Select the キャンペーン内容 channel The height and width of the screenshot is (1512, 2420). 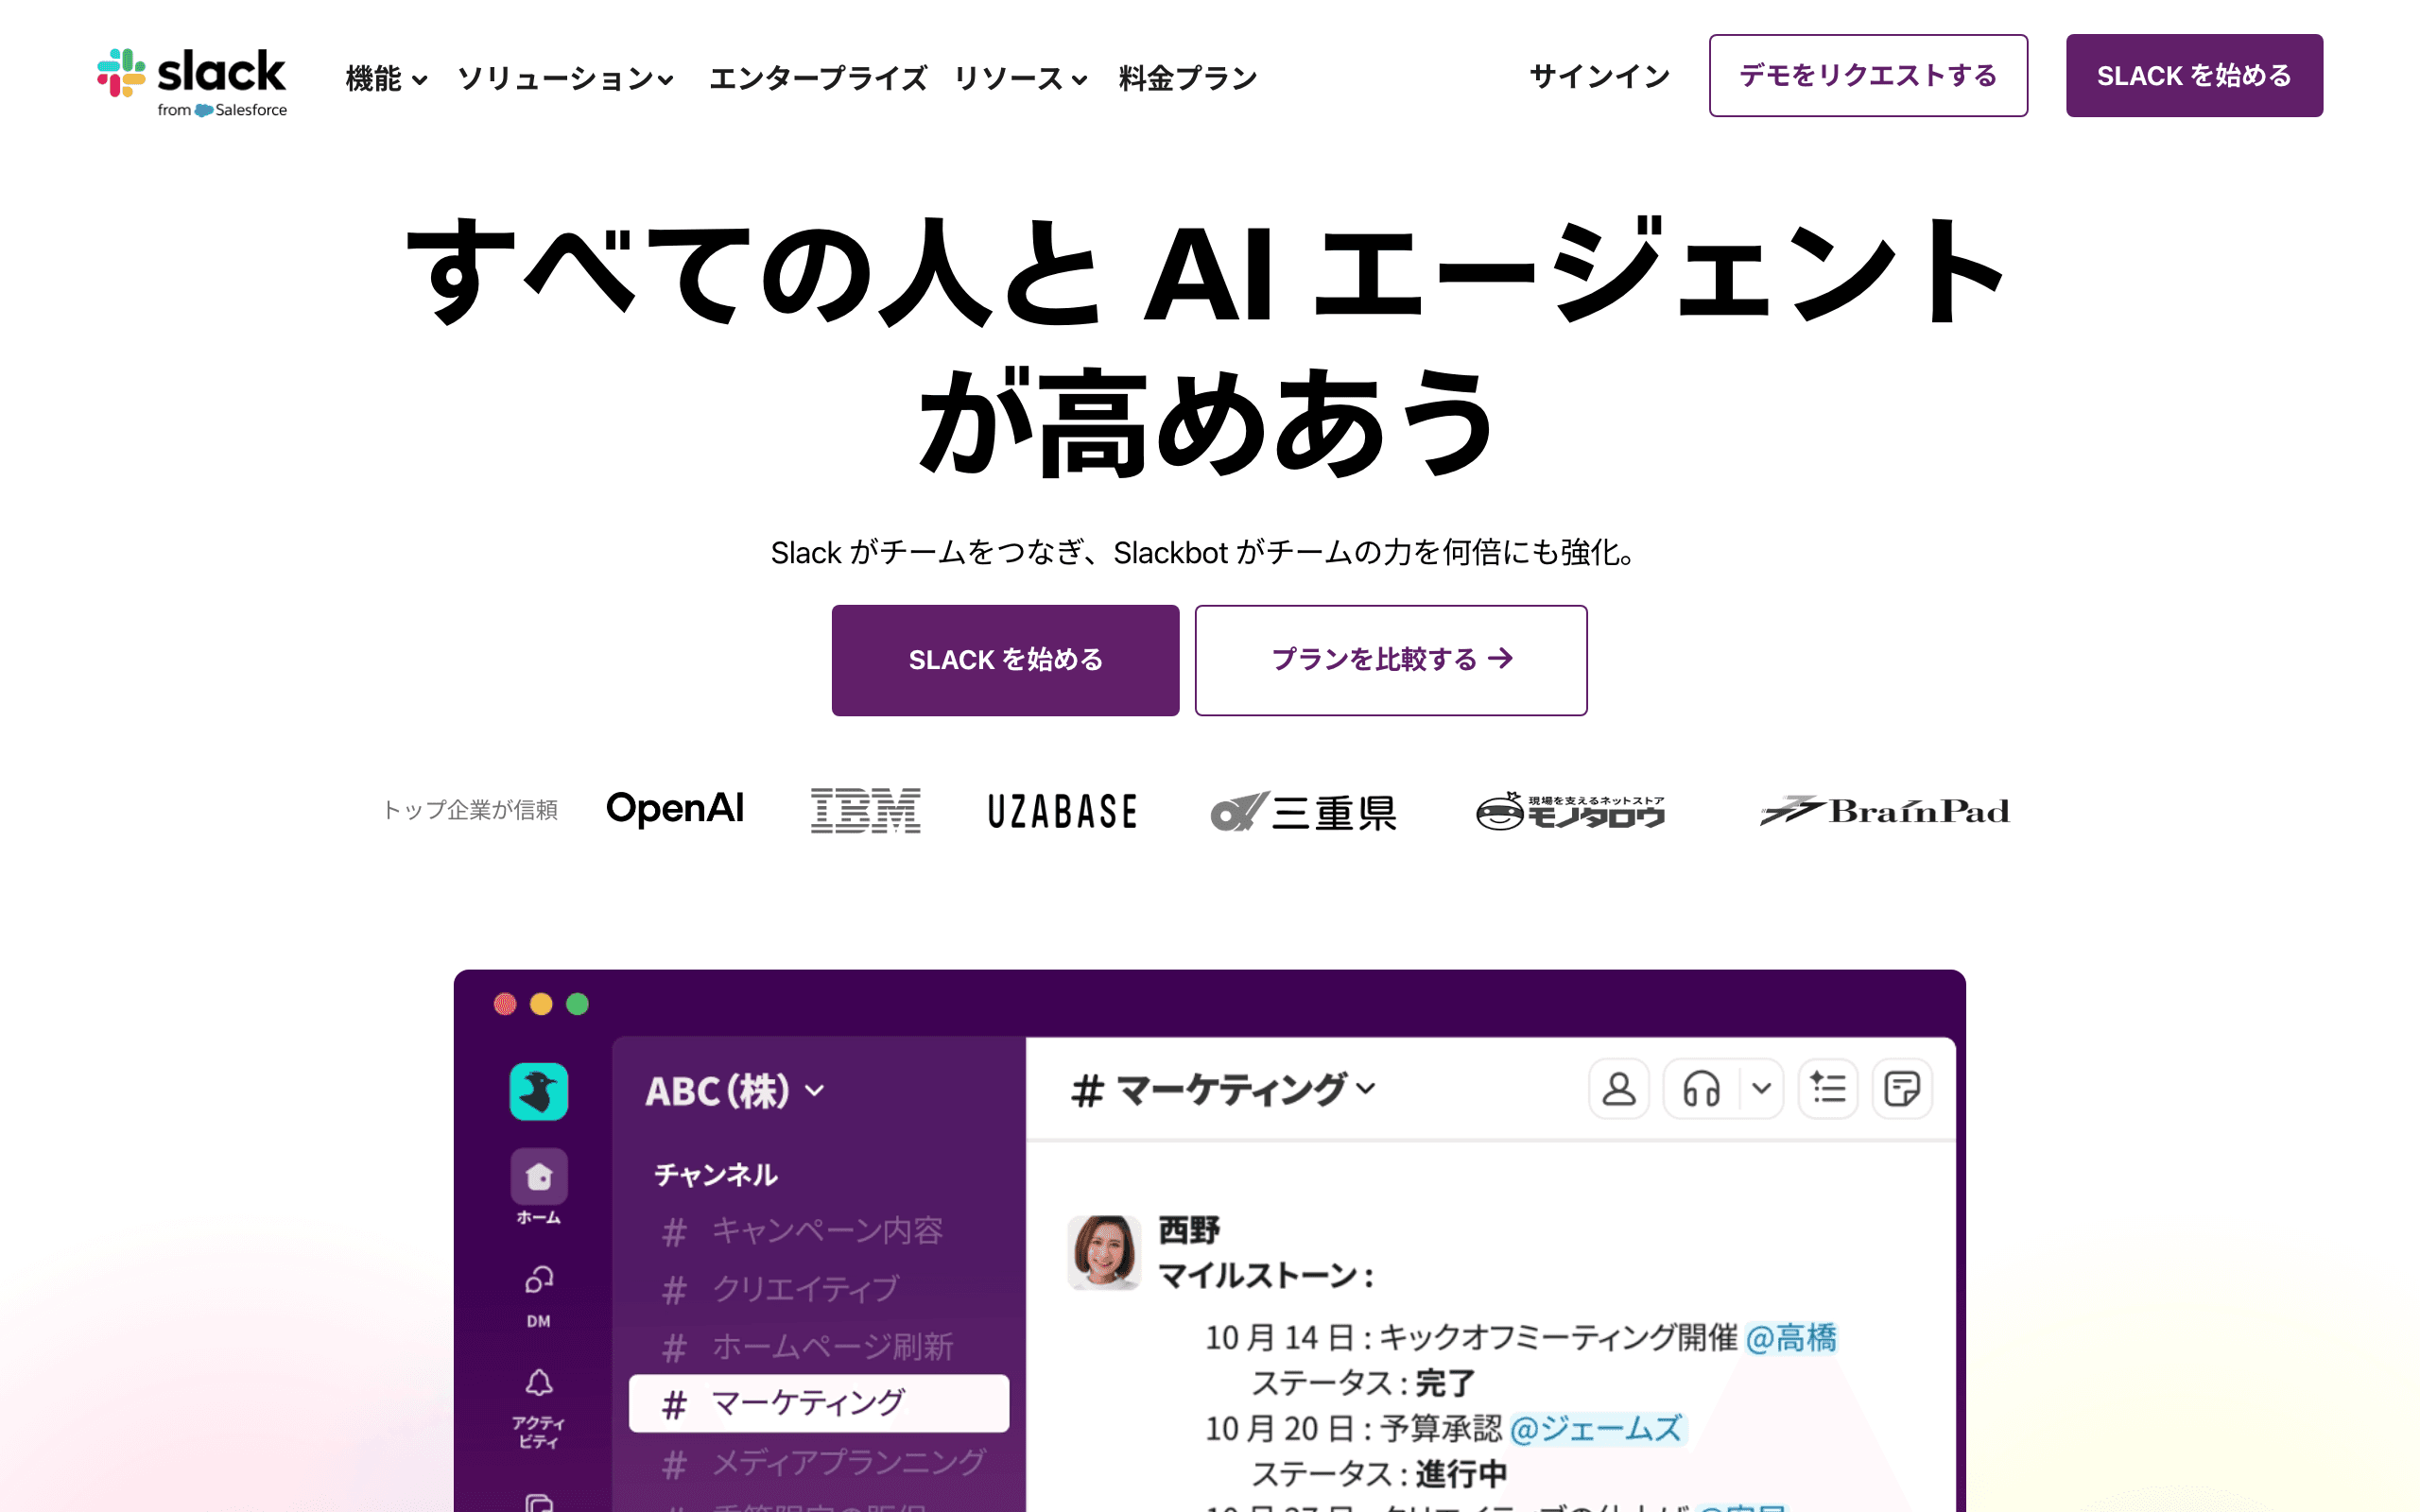coord(803,1231)
